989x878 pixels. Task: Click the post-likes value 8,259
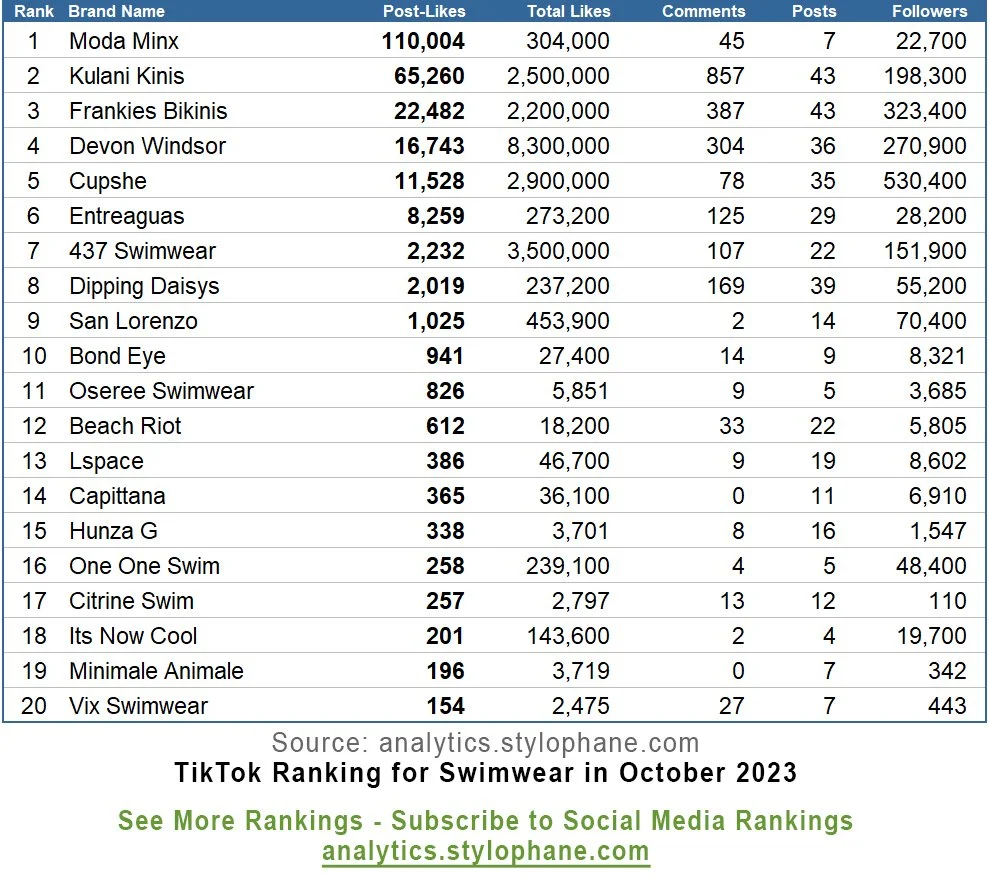(436, 216)
